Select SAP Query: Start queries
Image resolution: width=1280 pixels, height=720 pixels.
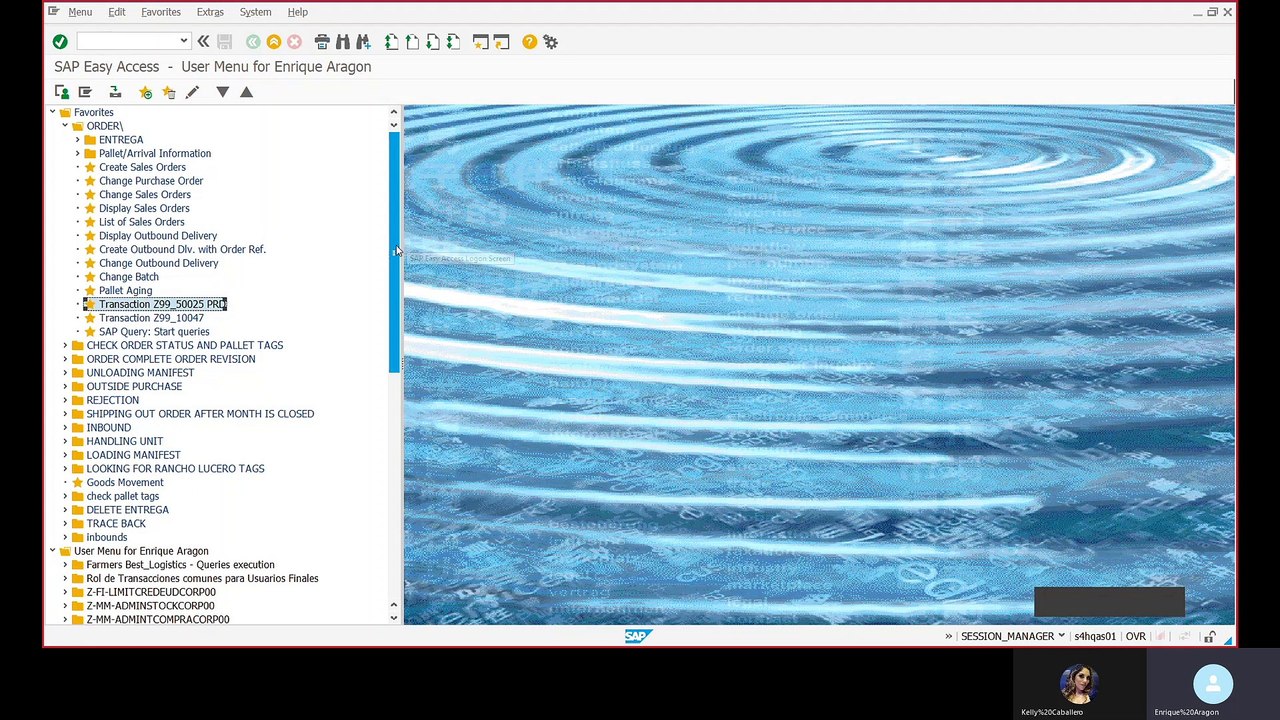[x=154, y=332]
